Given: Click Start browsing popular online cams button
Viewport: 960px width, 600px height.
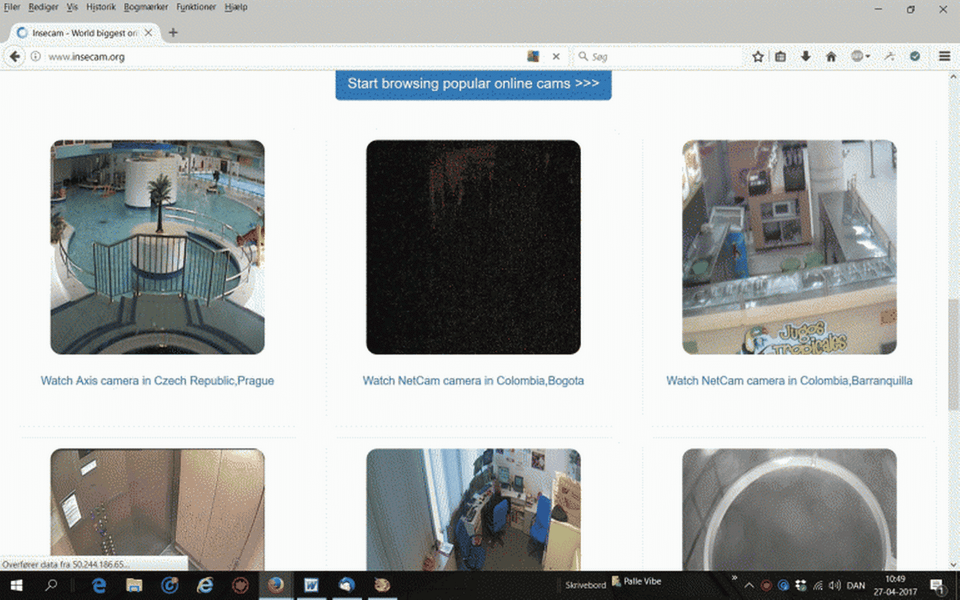Looking at the screenshot, I should click(x=473, y=84).
